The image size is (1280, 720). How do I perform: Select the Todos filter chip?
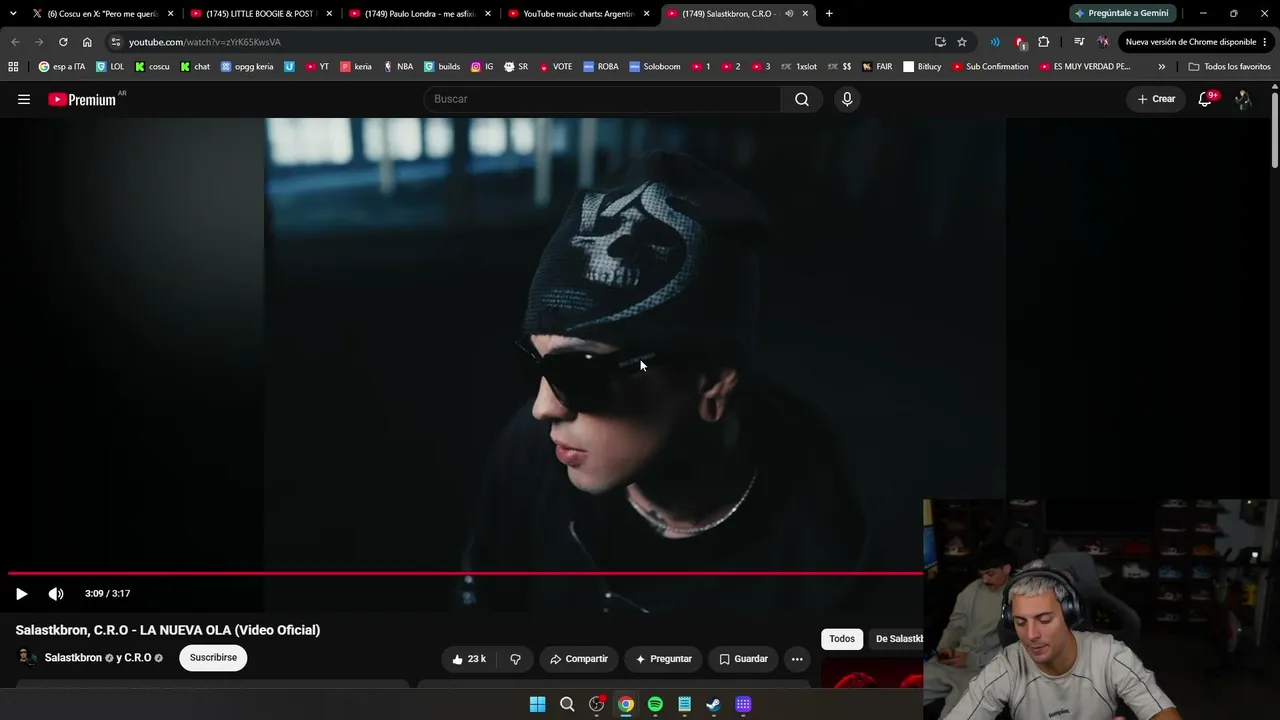(x=842, y=639)
